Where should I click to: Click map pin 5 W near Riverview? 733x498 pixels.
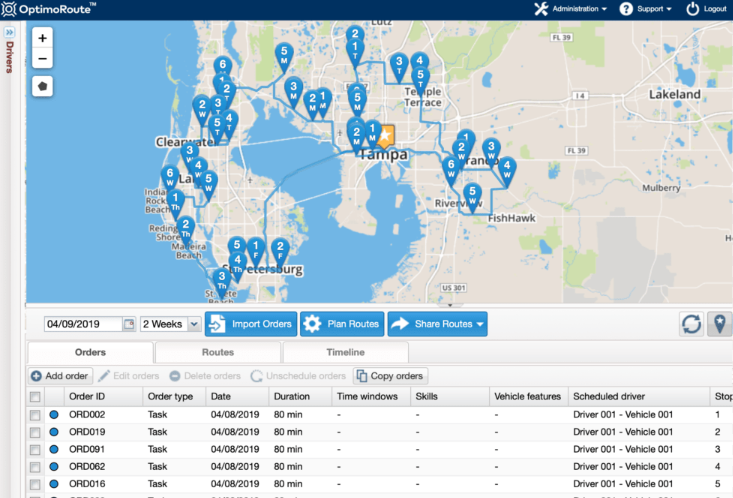click(x=472, y=197)
